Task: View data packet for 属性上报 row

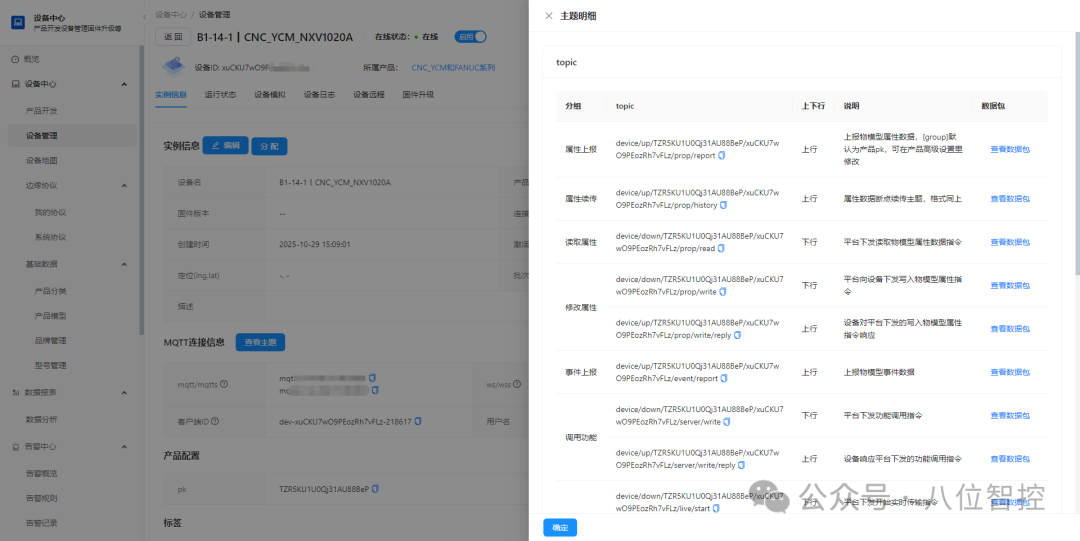Action: point(1010,150)
